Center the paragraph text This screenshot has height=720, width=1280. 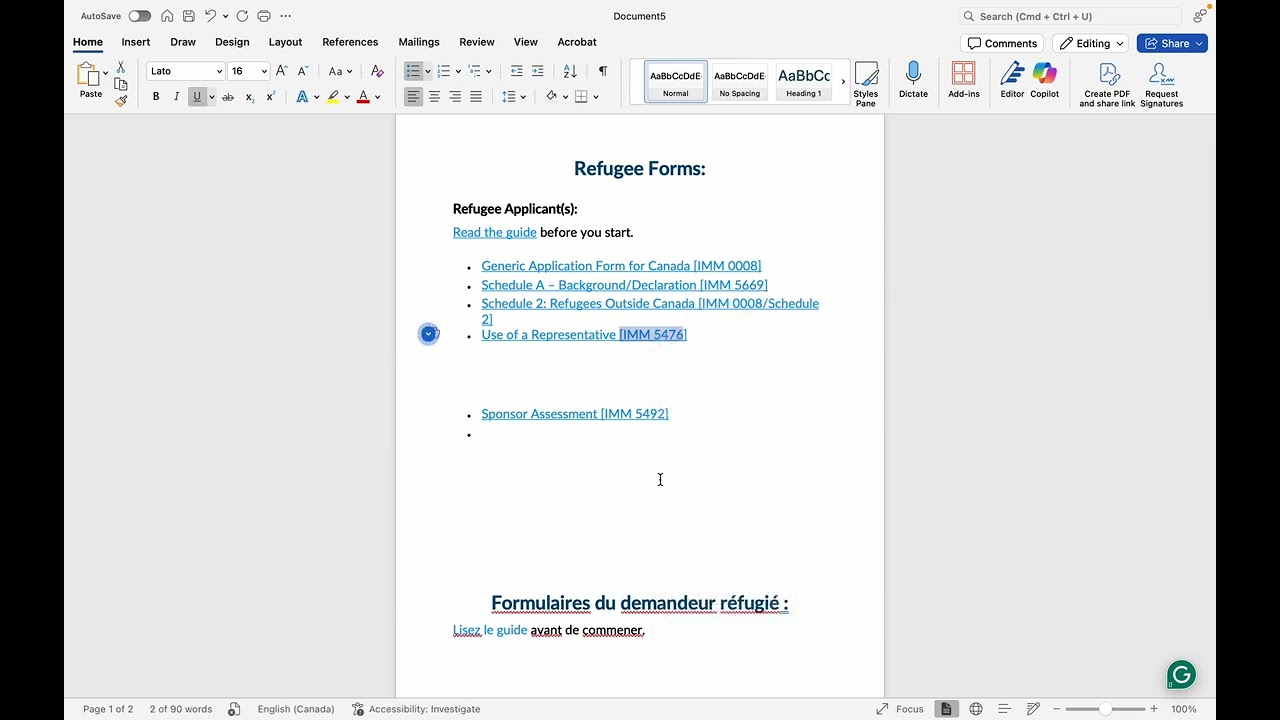coord(434,97)
